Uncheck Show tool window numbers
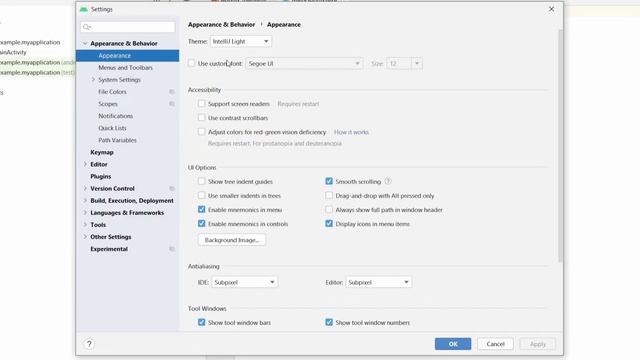640x360 pixels. pos(329,322)
